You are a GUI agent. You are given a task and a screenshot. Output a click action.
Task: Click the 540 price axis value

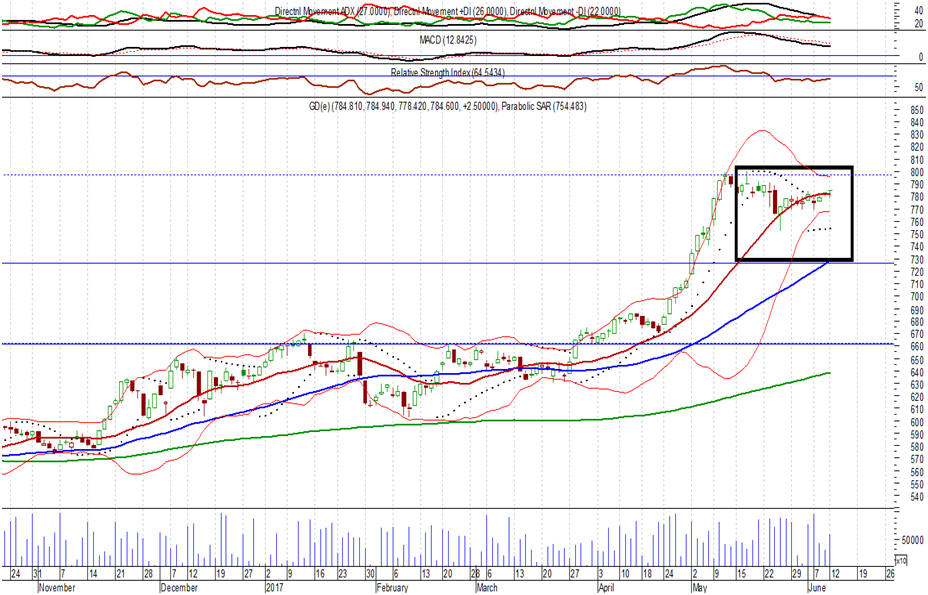click(917, 497)
